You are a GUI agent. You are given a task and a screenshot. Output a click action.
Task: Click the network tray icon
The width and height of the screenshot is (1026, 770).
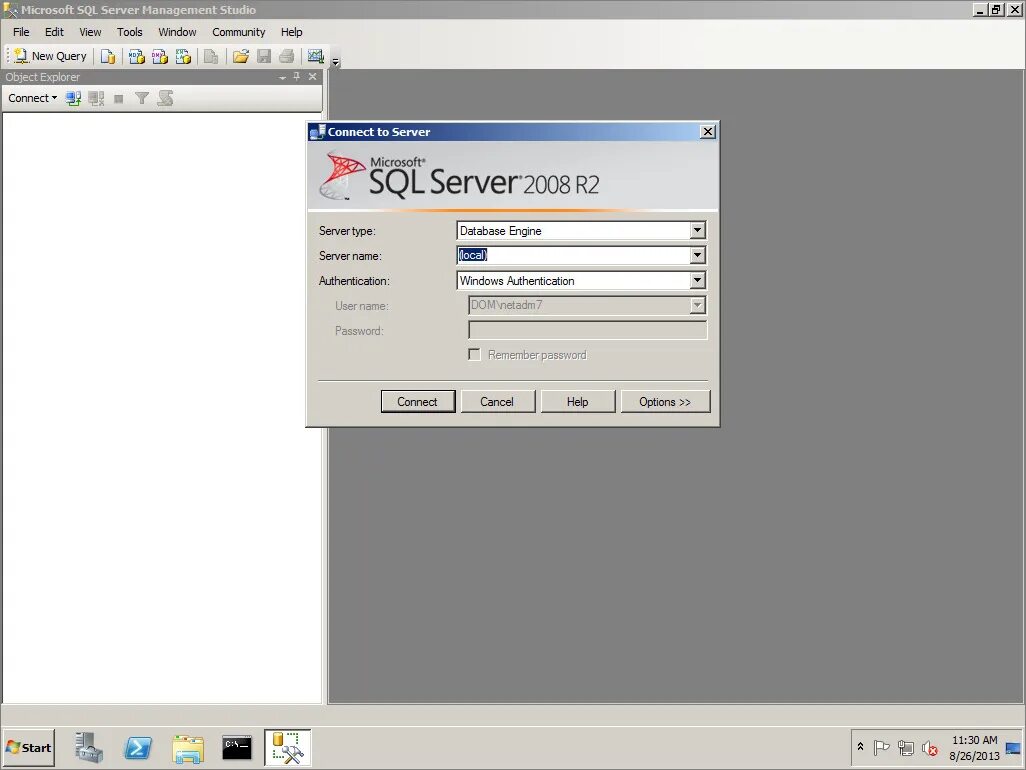906,748
